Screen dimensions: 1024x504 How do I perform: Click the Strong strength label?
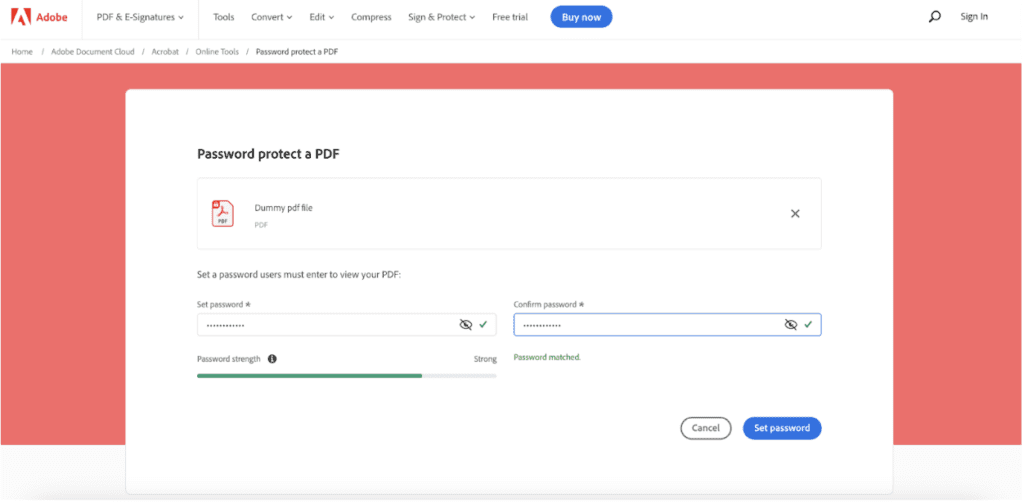[x=485, y=359]
